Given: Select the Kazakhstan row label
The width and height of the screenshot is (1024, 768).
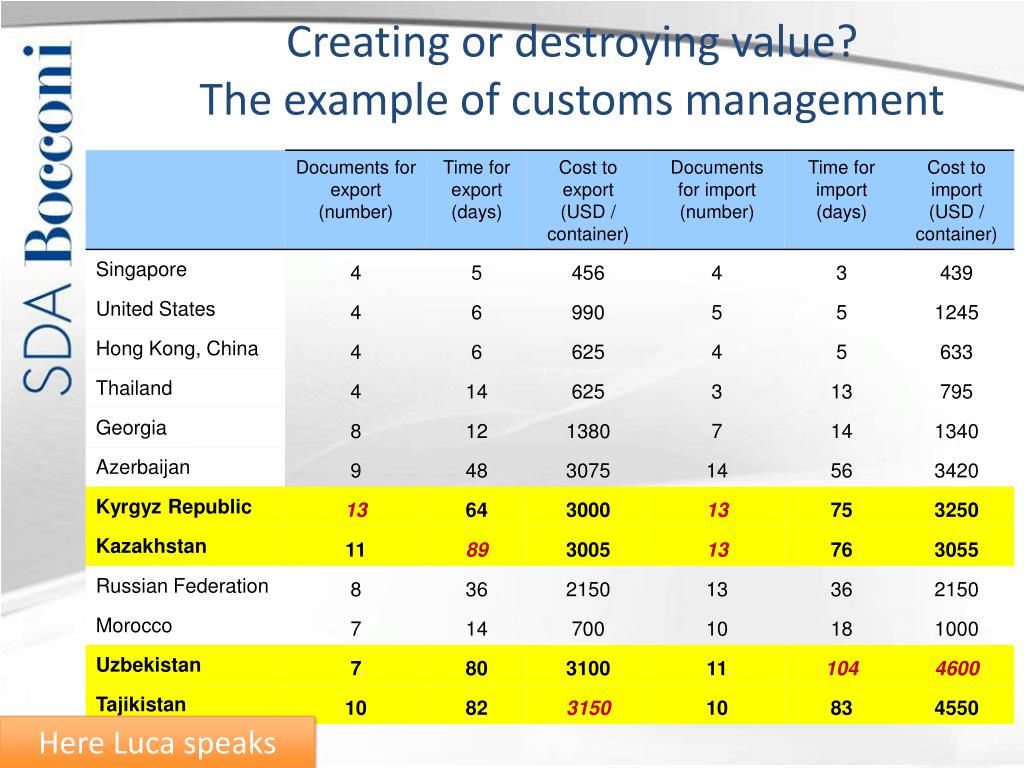Looking at the screenshot, I should (x=151, y=546).
